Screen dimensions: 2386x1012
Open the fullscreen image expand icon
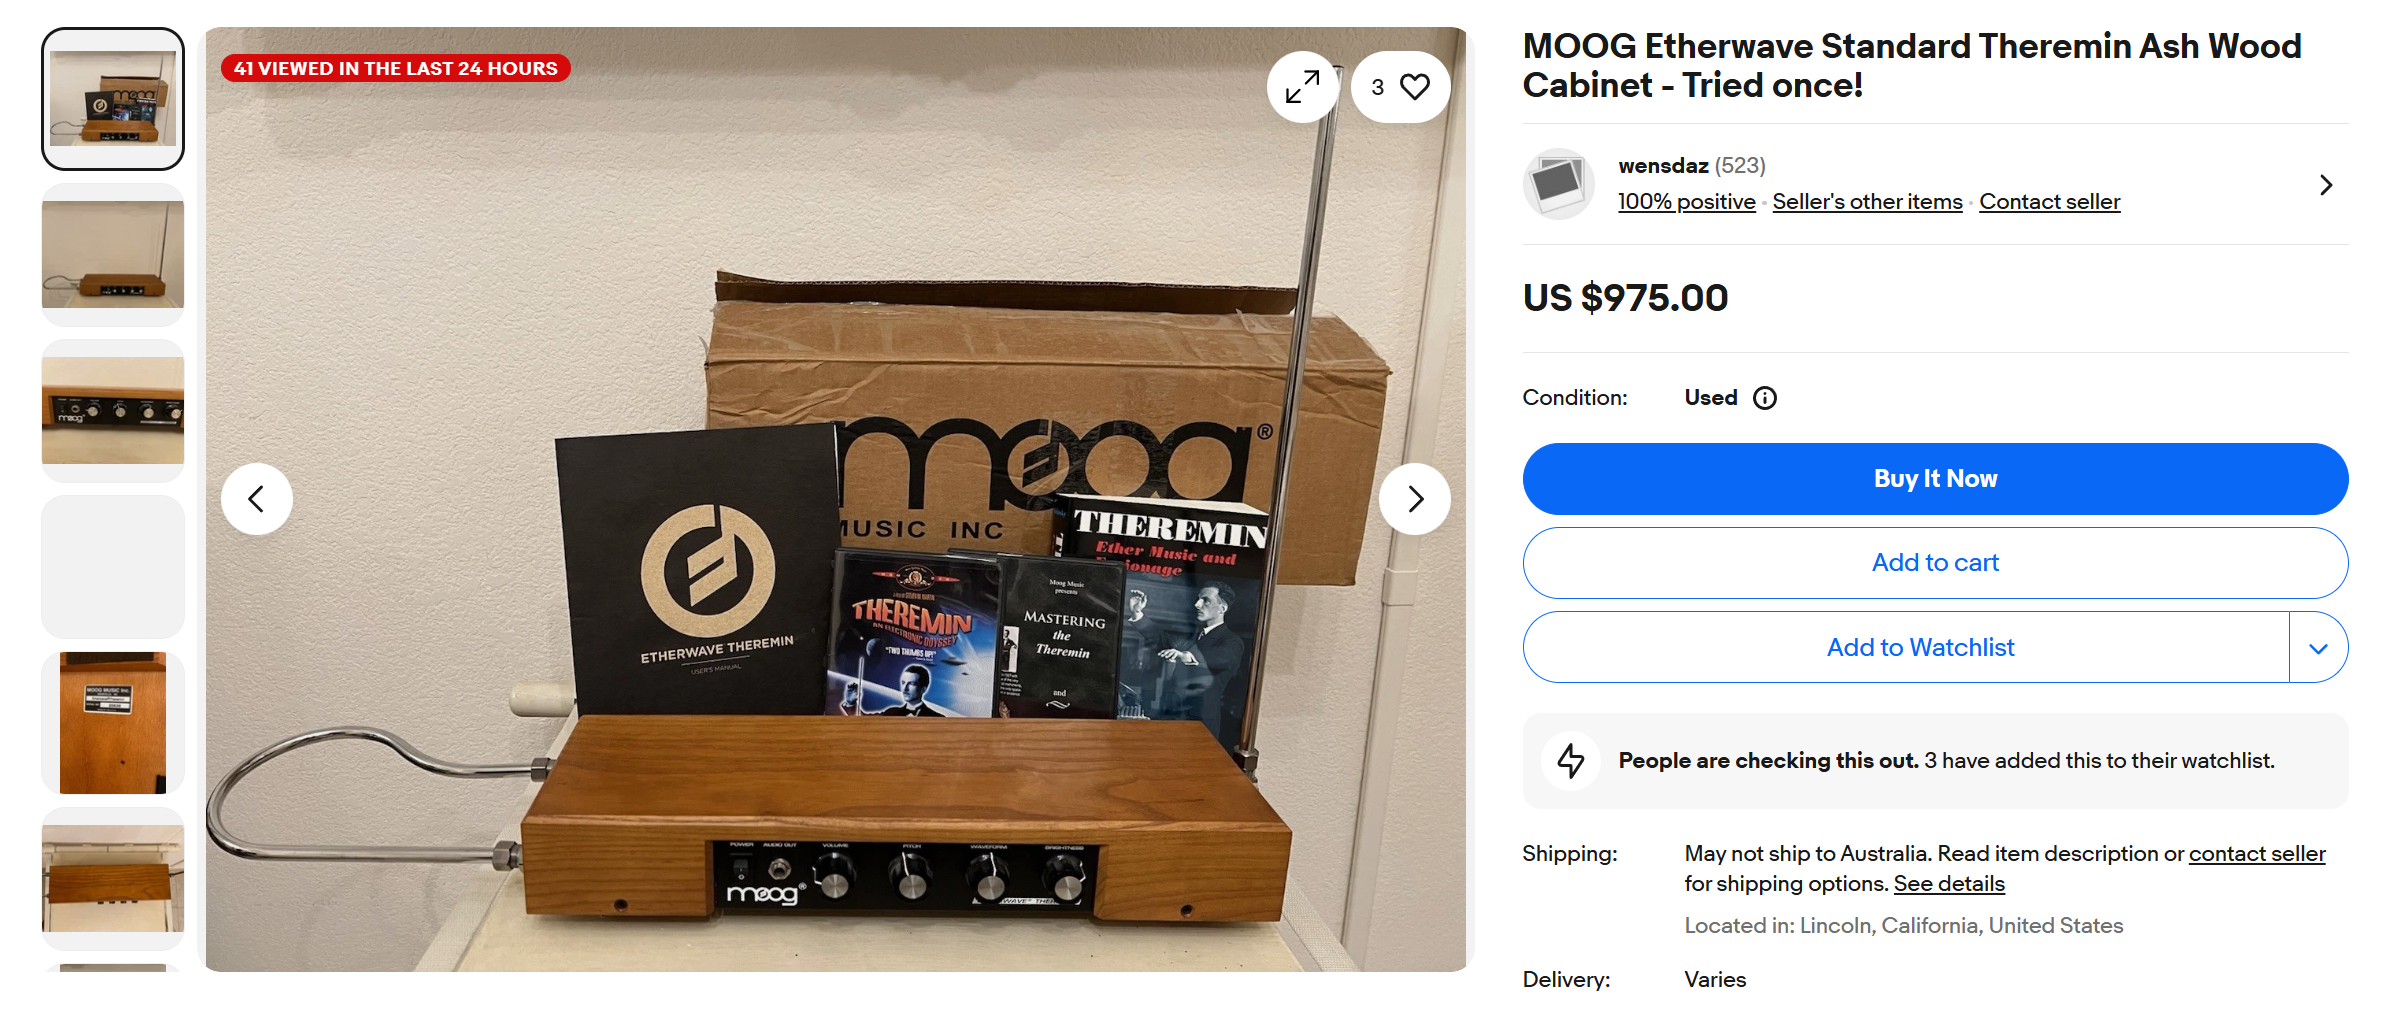(x=1302, y=87)
